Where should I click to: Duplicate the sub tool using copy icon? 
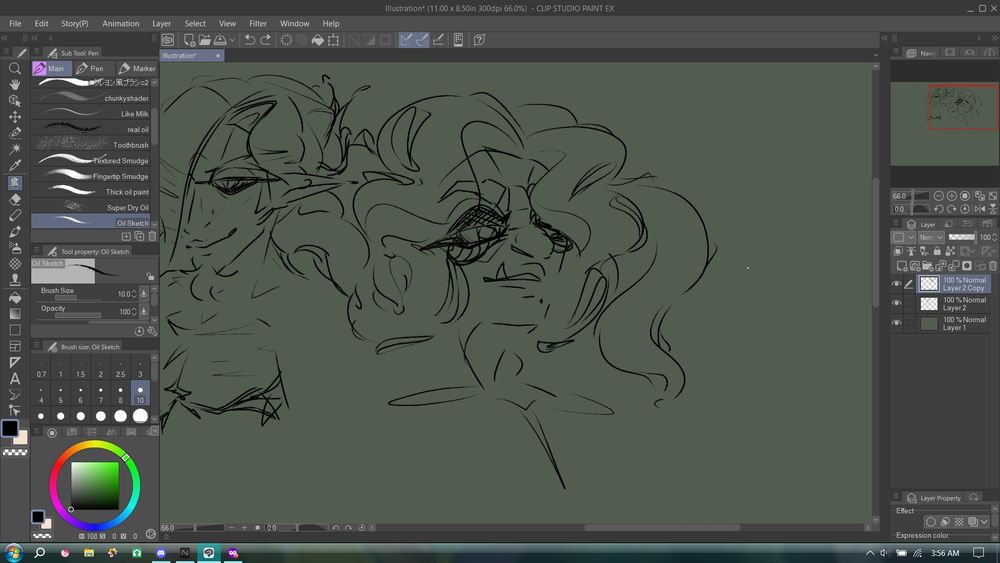point(139,236)
